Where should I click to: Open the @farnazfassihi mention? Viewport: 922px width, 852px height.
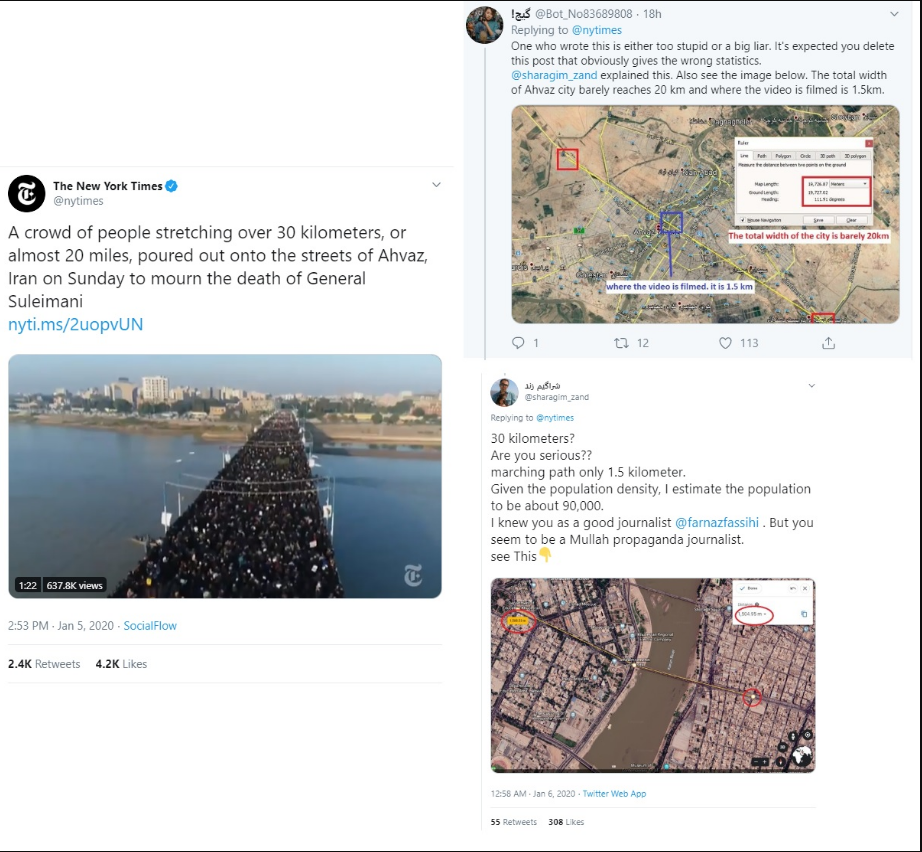tap(716, 522)
